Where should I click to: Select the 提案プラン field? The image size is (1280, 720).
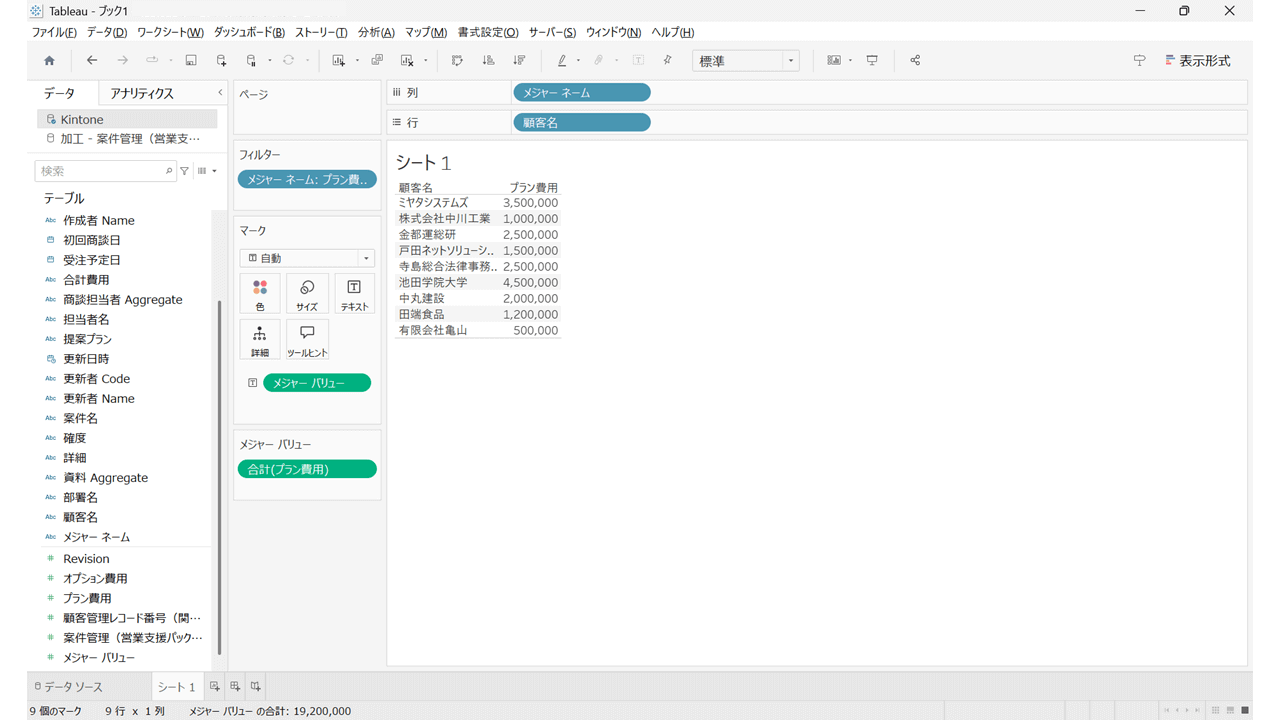tap(87, 339)
